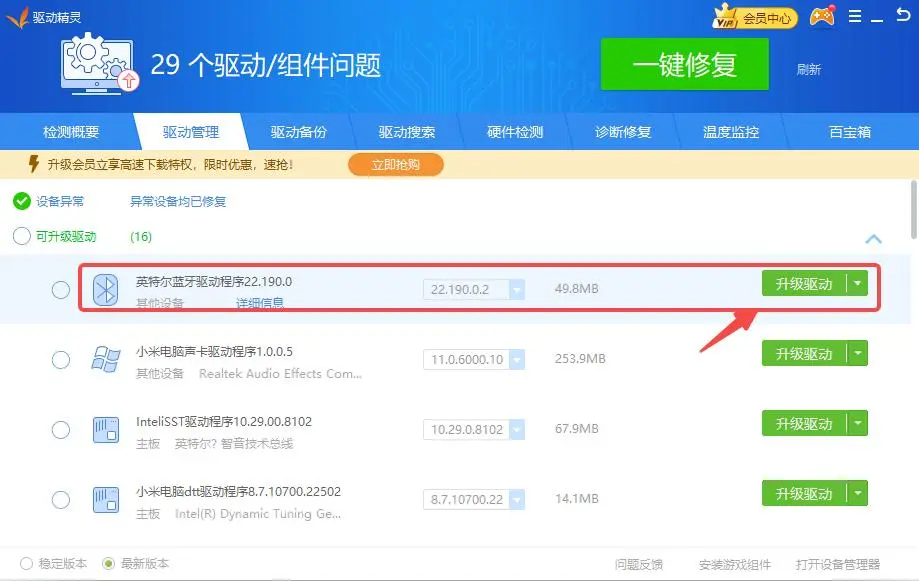919x581 pixels.
Task: Click the Xiaomi sound card driver Windows icon
Action: 105,360
